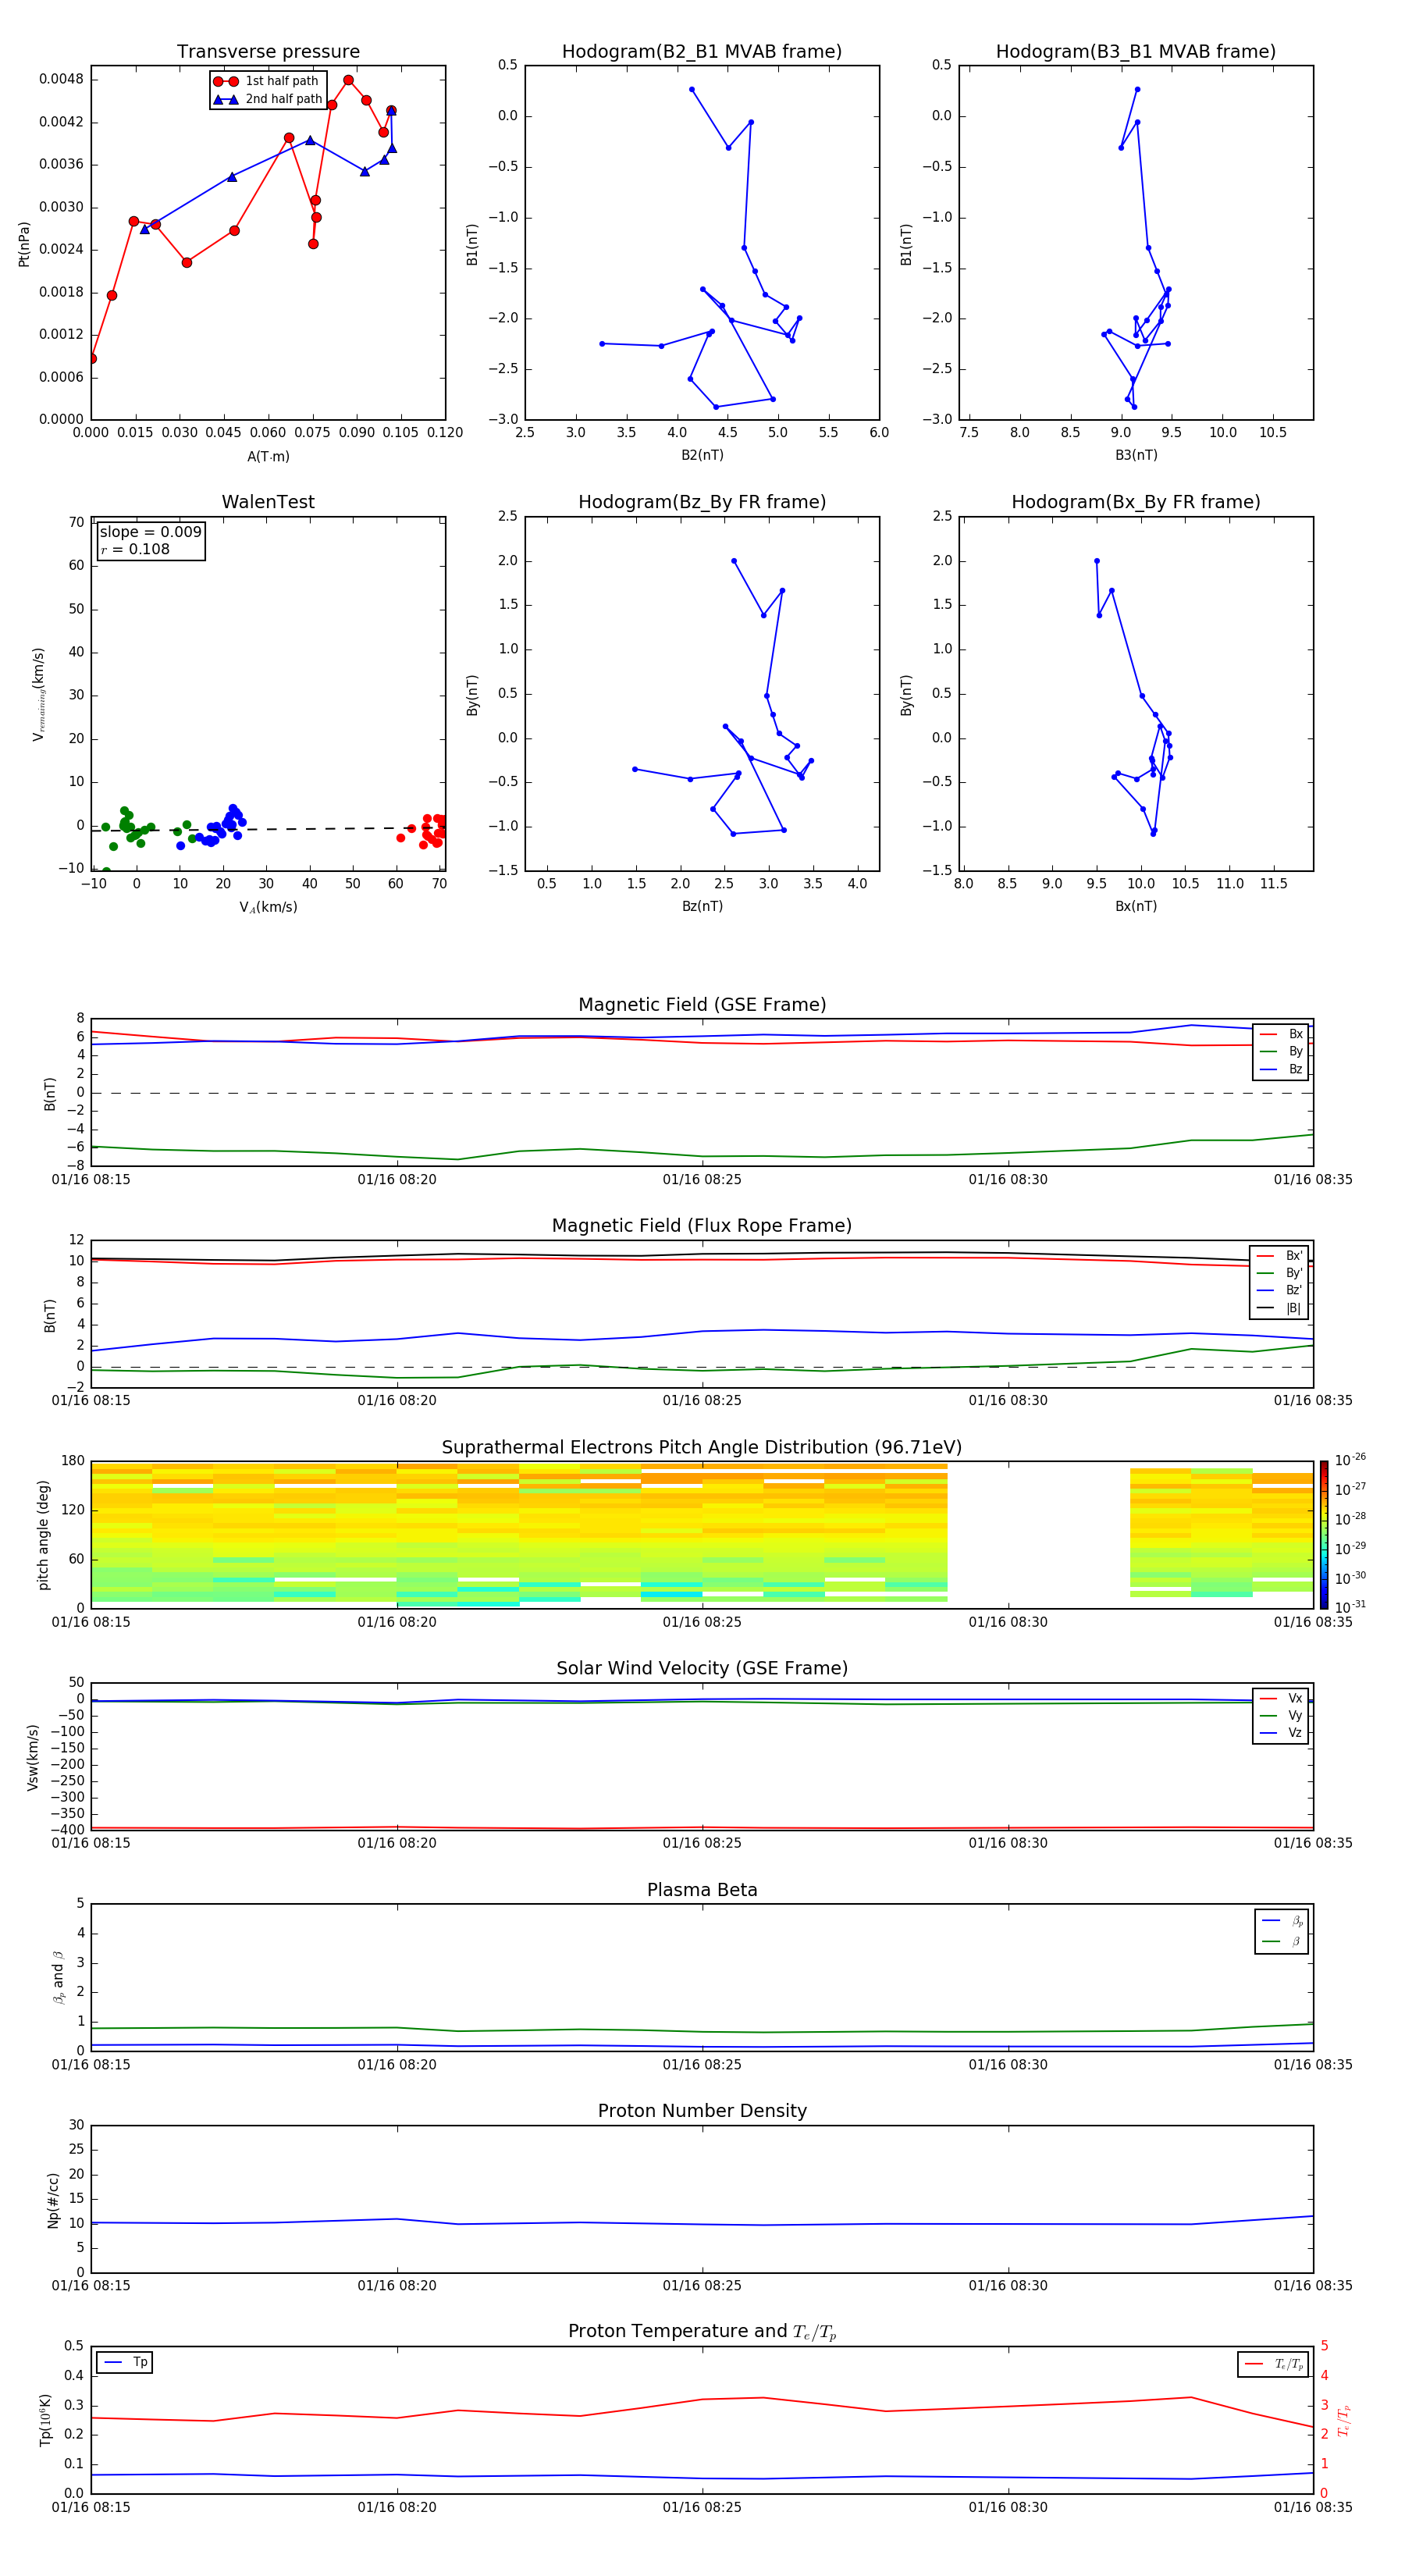Viewport: 1405px width, 2576px height.
Task: Click the "Transverse pressure" plot title
Action: click(268, 52)
